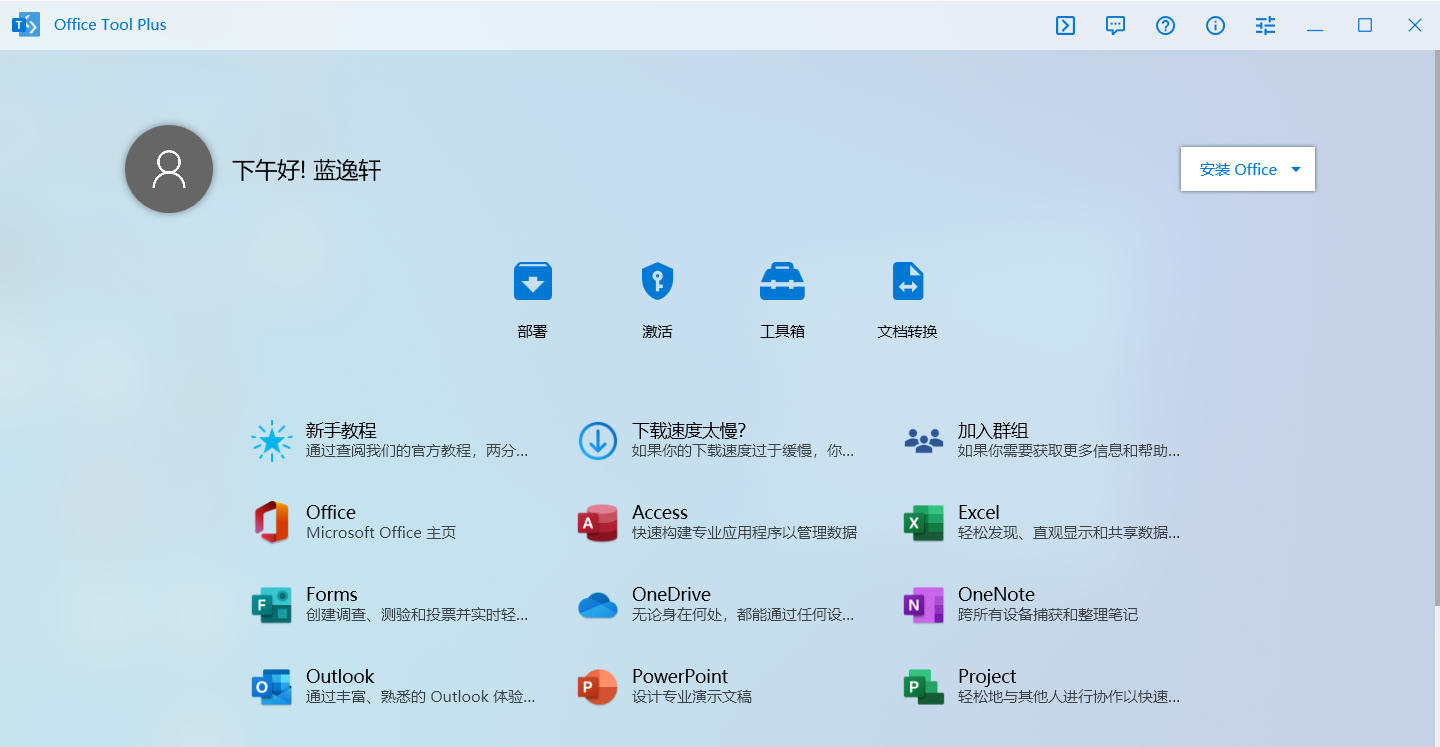The image size is (1440, 747).
Task: Click the 部署 label text
Action: (533, 331)
